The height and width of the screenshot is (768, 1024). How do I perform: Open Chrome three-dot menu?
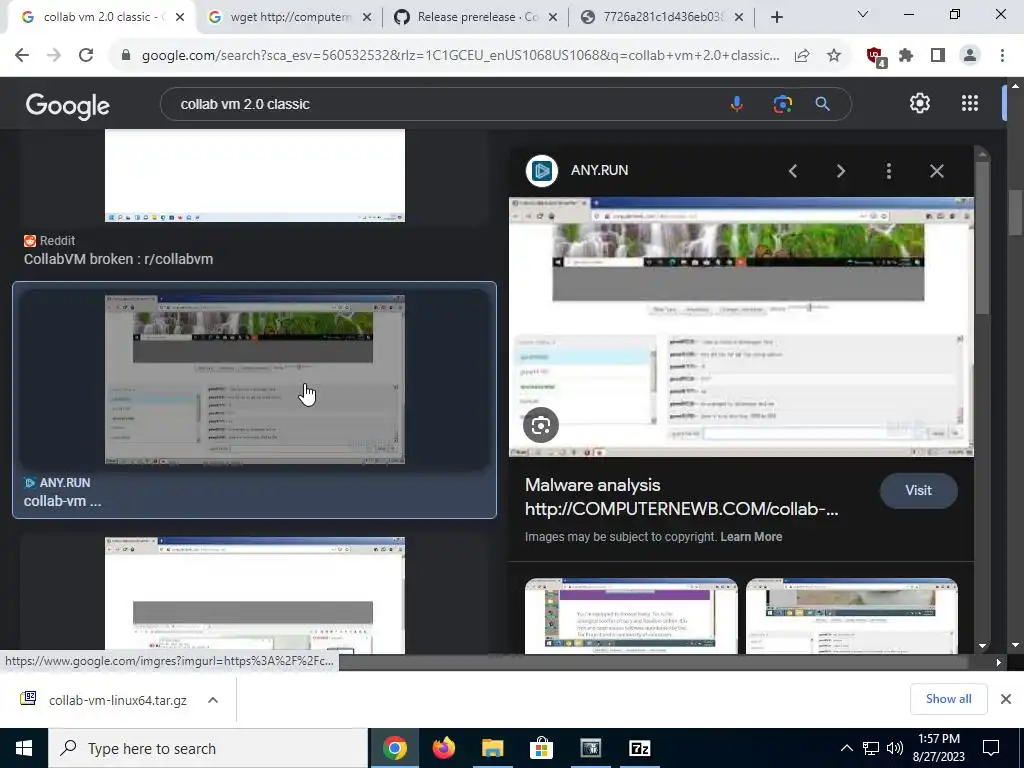click(x=1002, y=56)
